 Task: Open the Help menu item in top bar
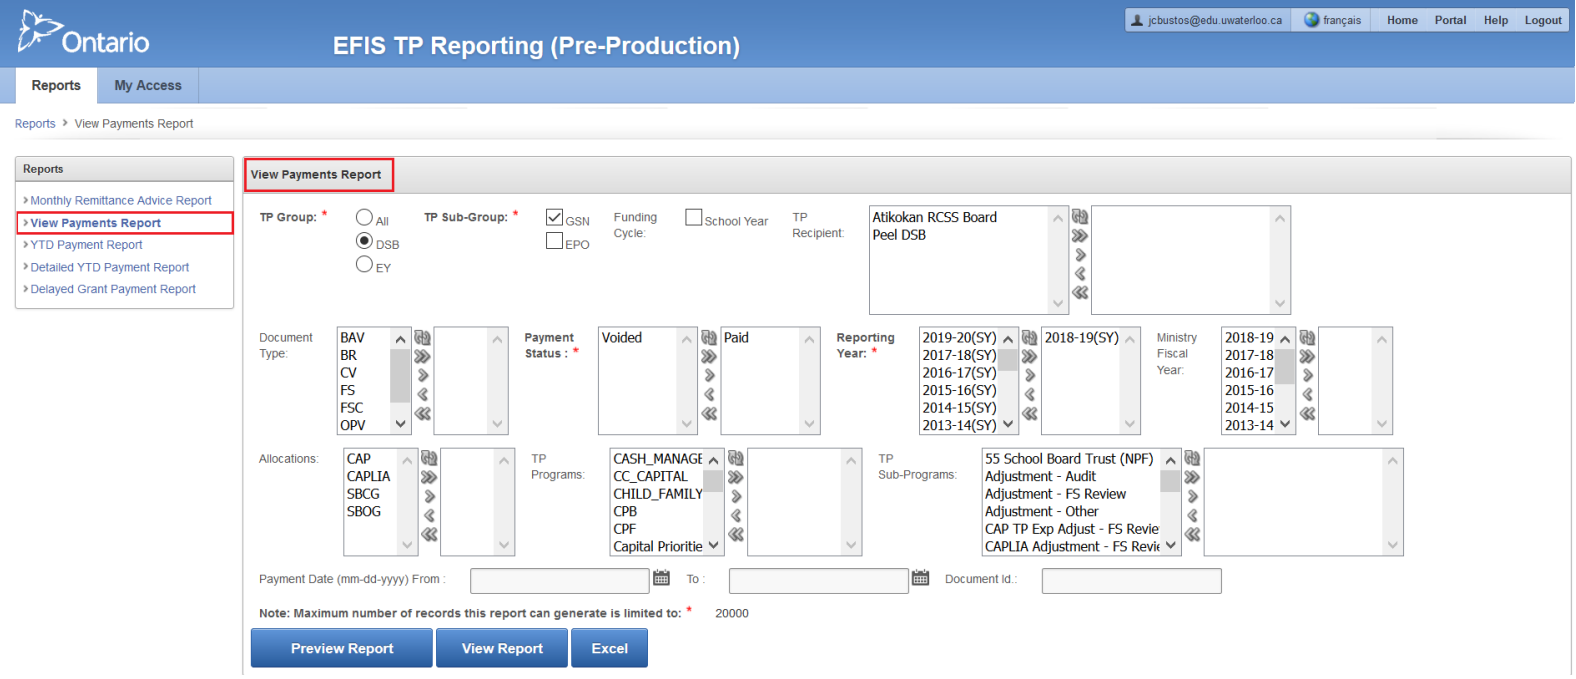tap(1495, 20)
